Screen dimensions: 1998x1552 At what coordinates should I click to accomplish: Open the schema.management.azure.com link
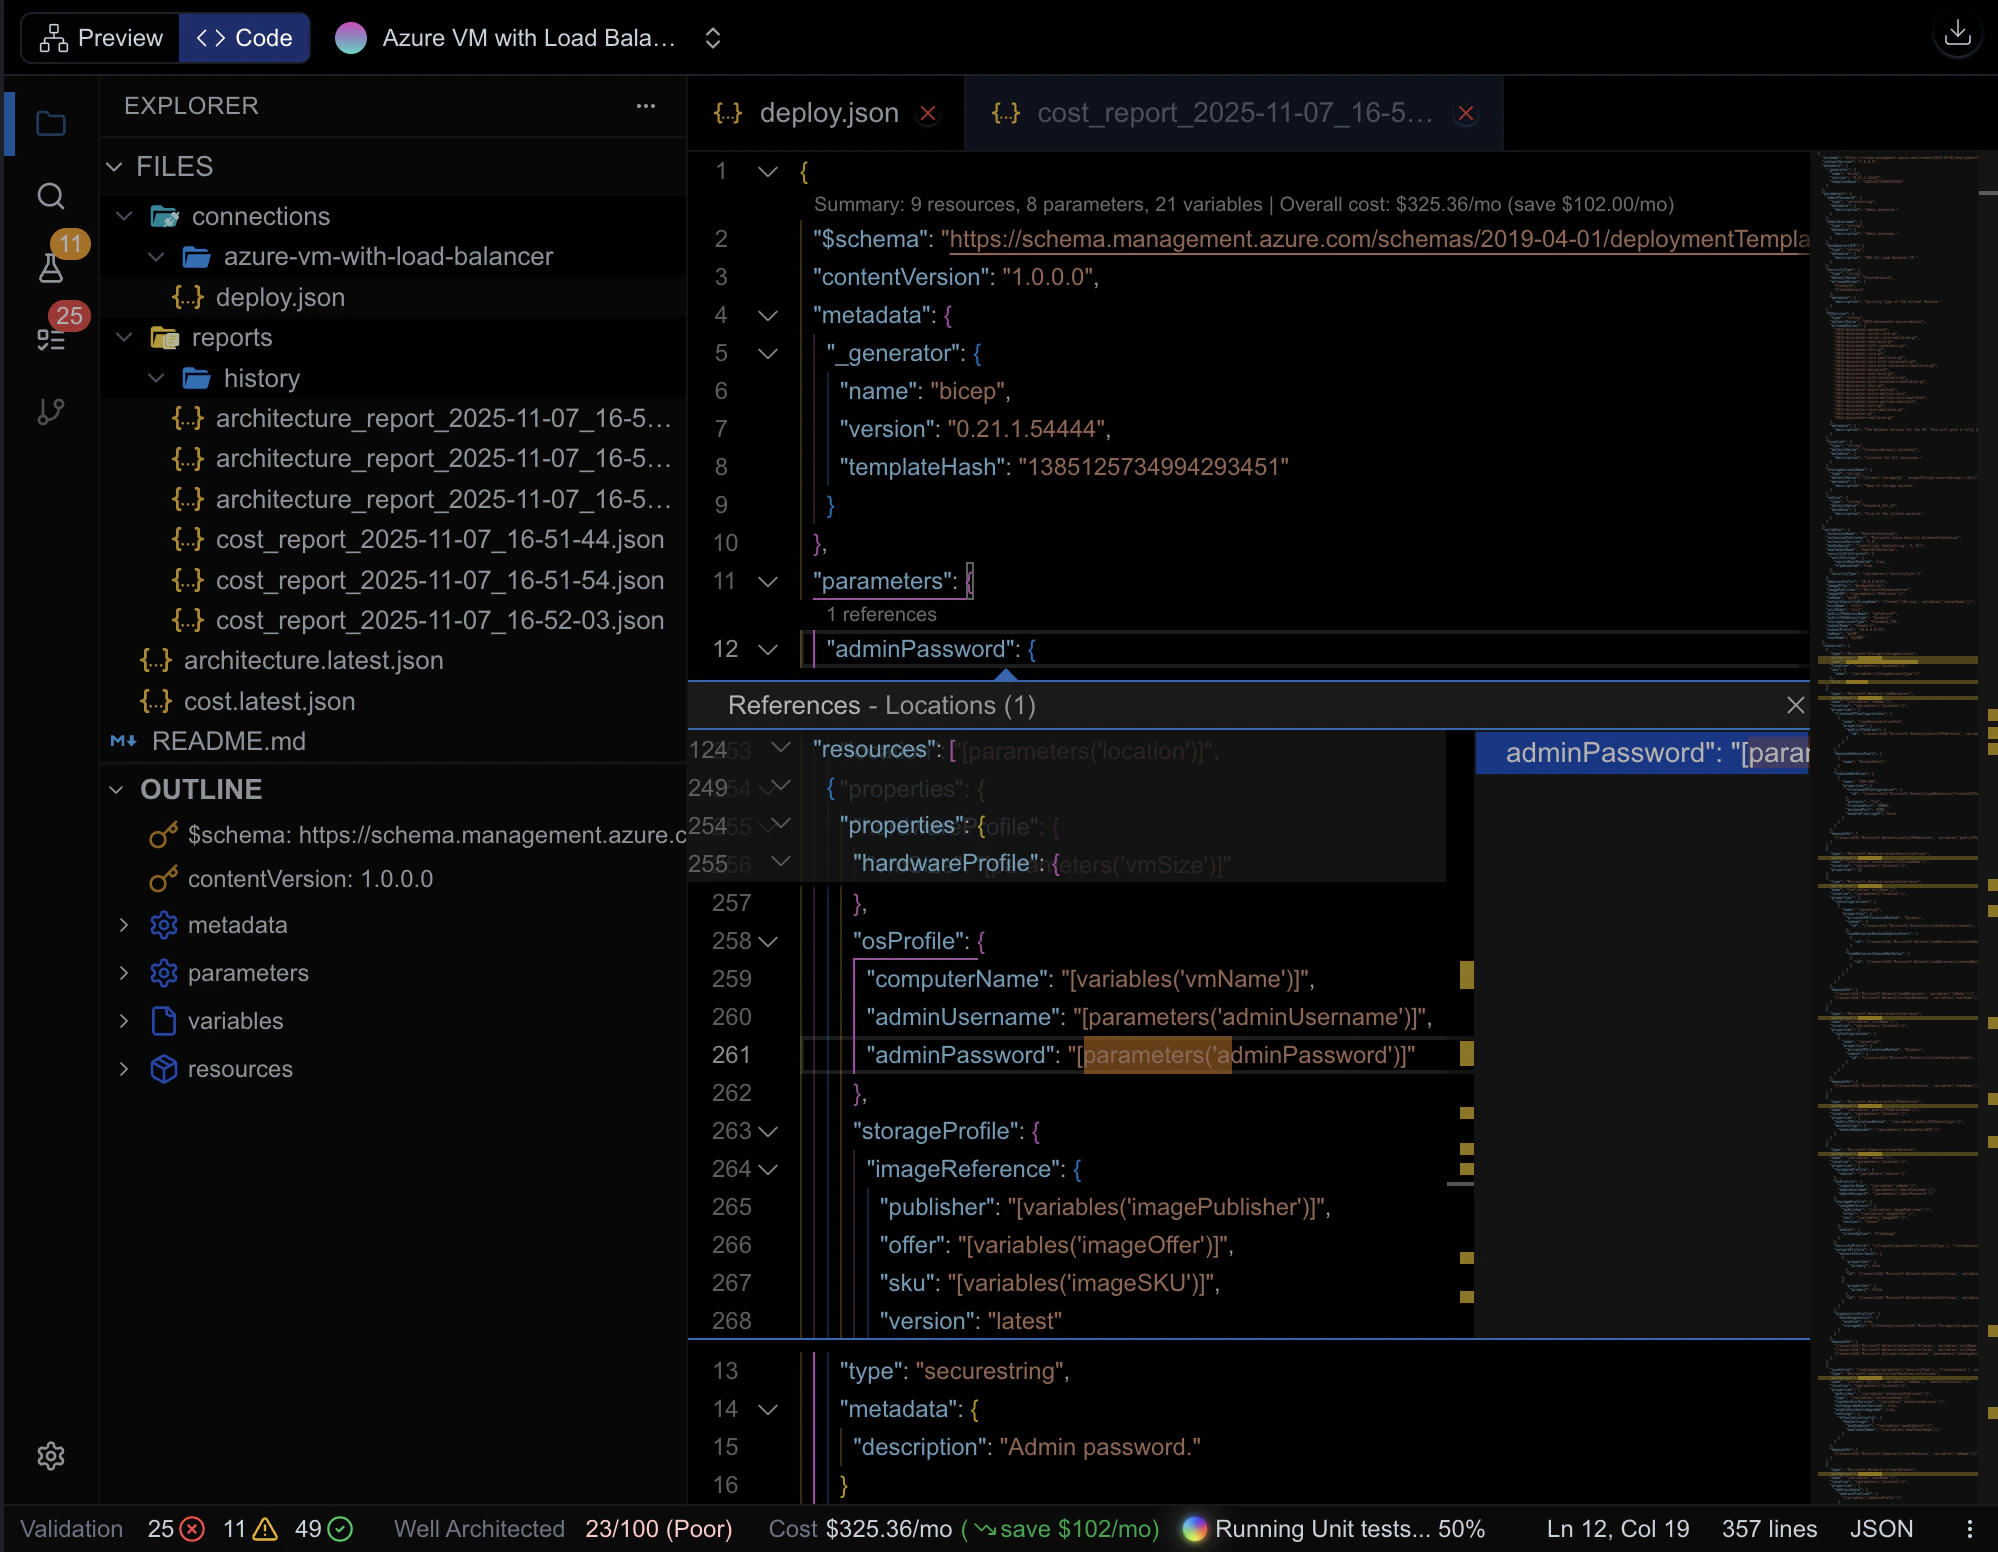(1378, 239)
